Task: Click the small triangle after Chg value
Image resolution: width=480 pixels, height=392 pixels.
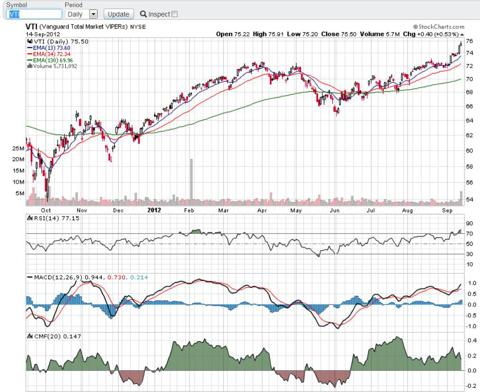Action: (462, 34)
